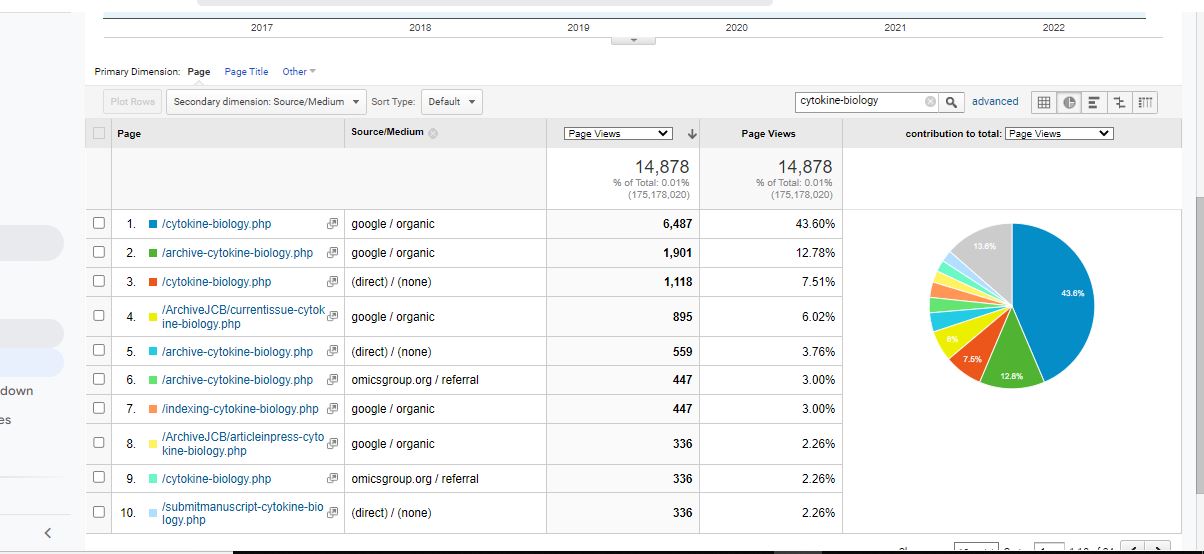Screen dimensions: 1204x554
Task: Check row 6 archive omicsgroup referral
Action: click(x=99, y=380)
